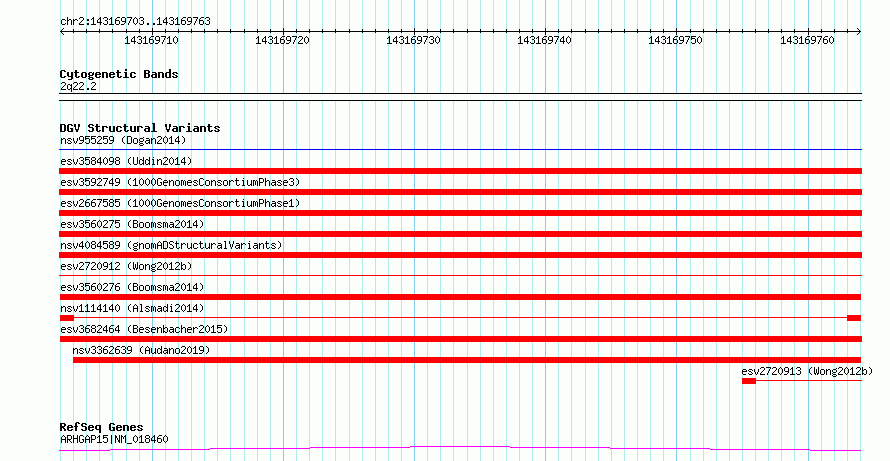The height and width of the screenshot is (461, 890).
Task: Click the red bar for esv3682464
Action: pos(460,339)
